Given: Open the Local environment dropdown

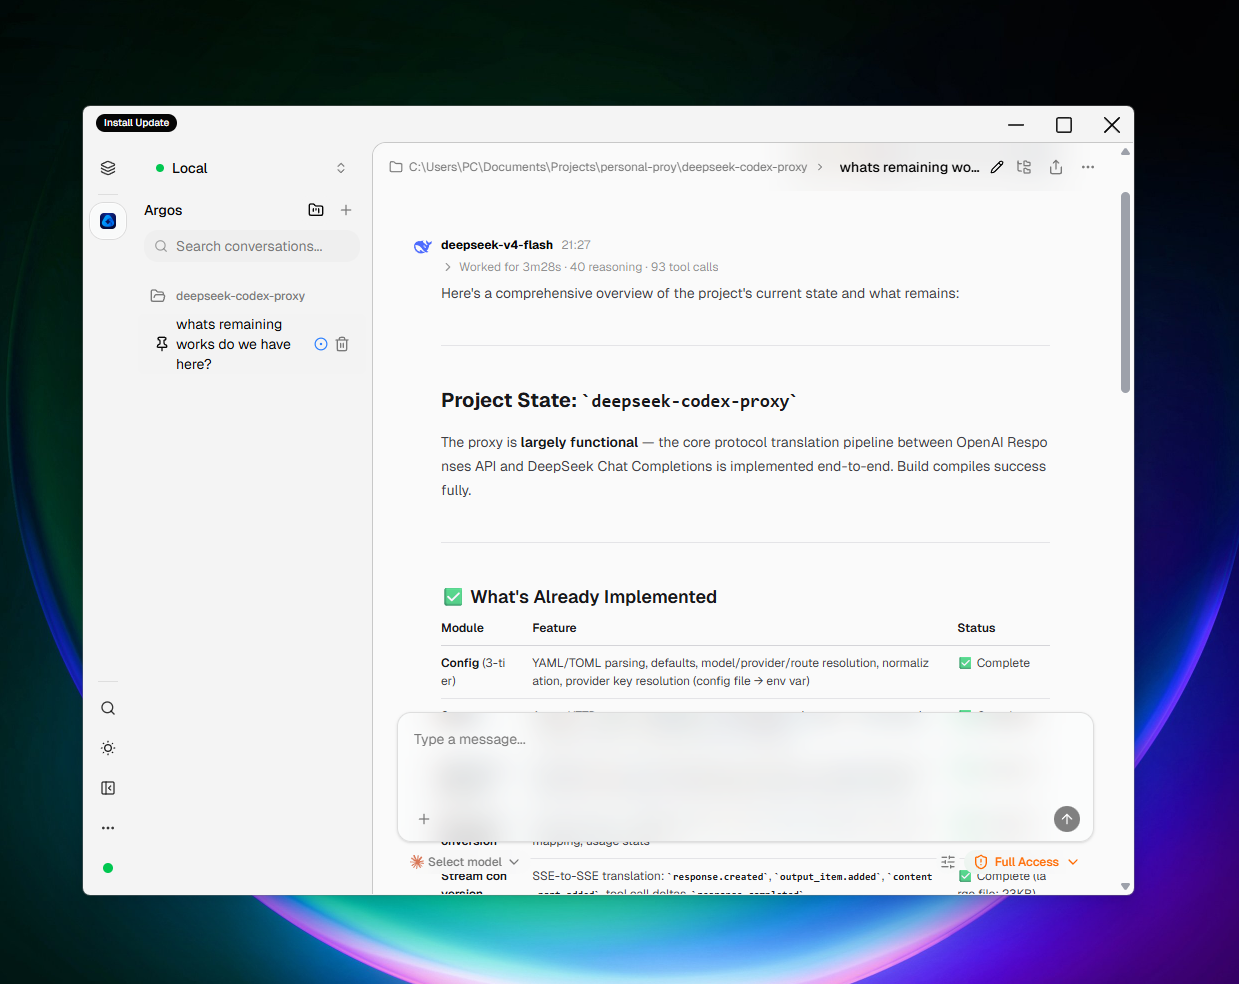Looking at the screenshot, I should click(x=250, y=168).
